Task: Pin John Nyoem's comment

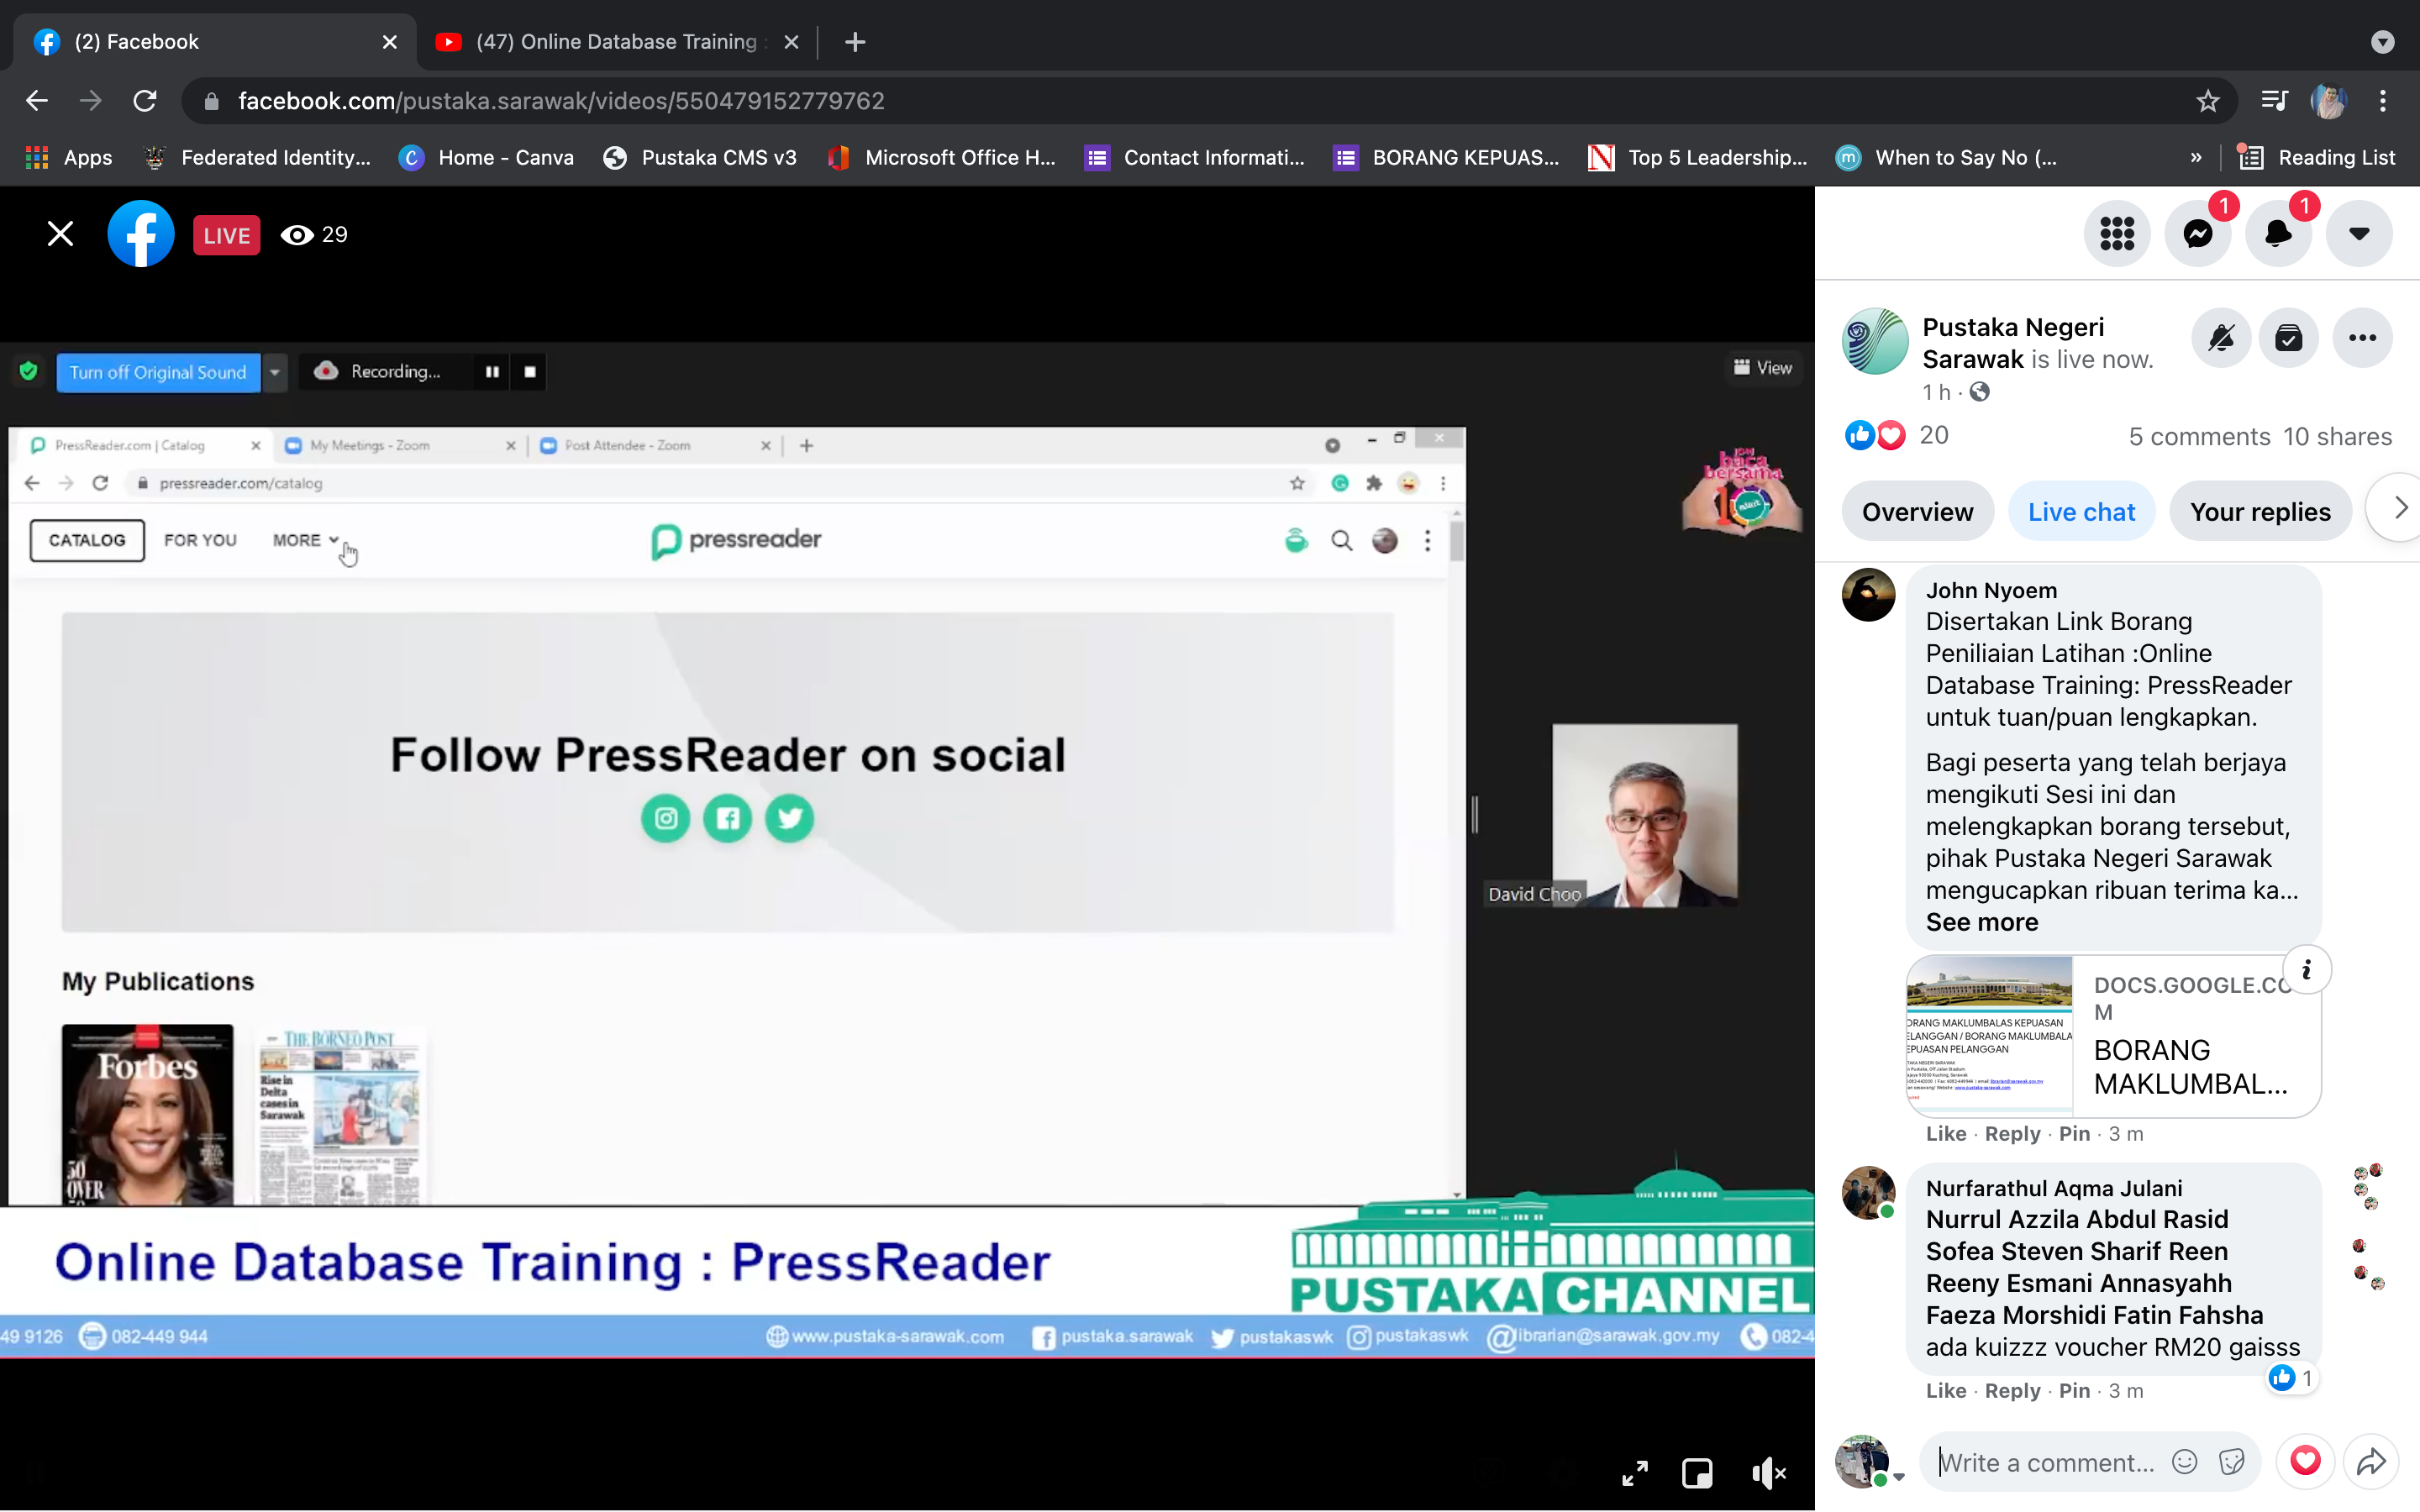Action: 2074,1134
